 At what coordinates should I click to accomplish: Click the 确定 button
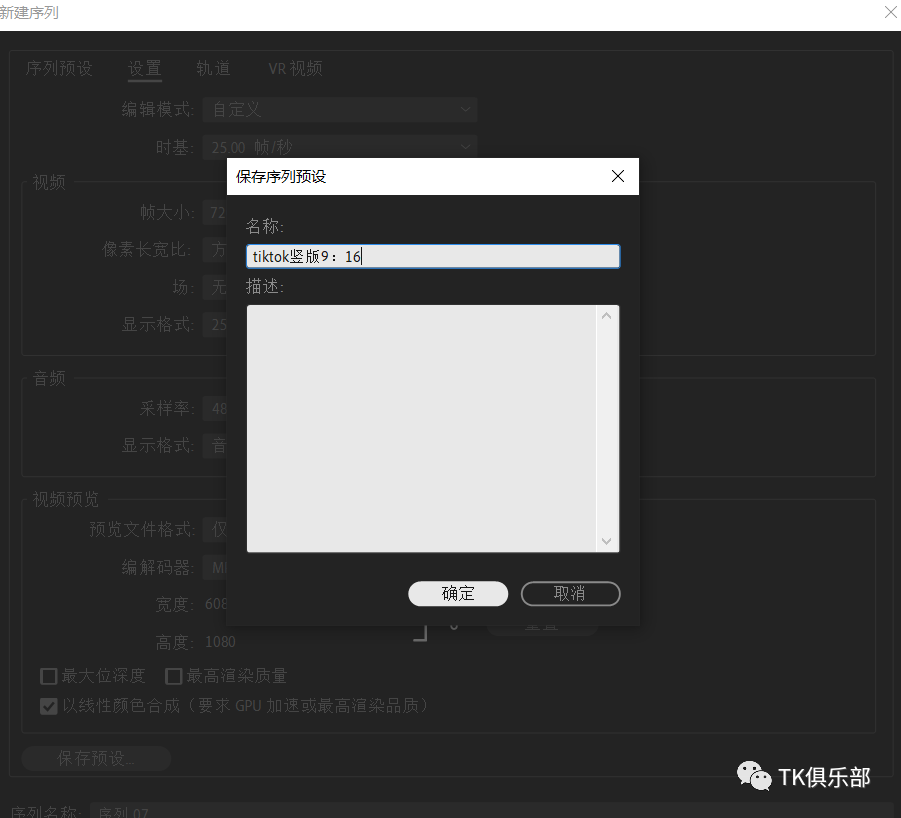coord(458,593)
